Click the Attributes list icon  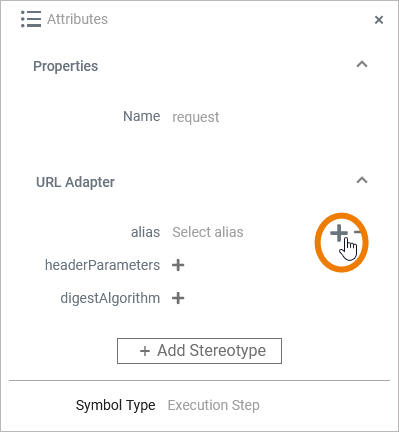[x=31, y=19]
